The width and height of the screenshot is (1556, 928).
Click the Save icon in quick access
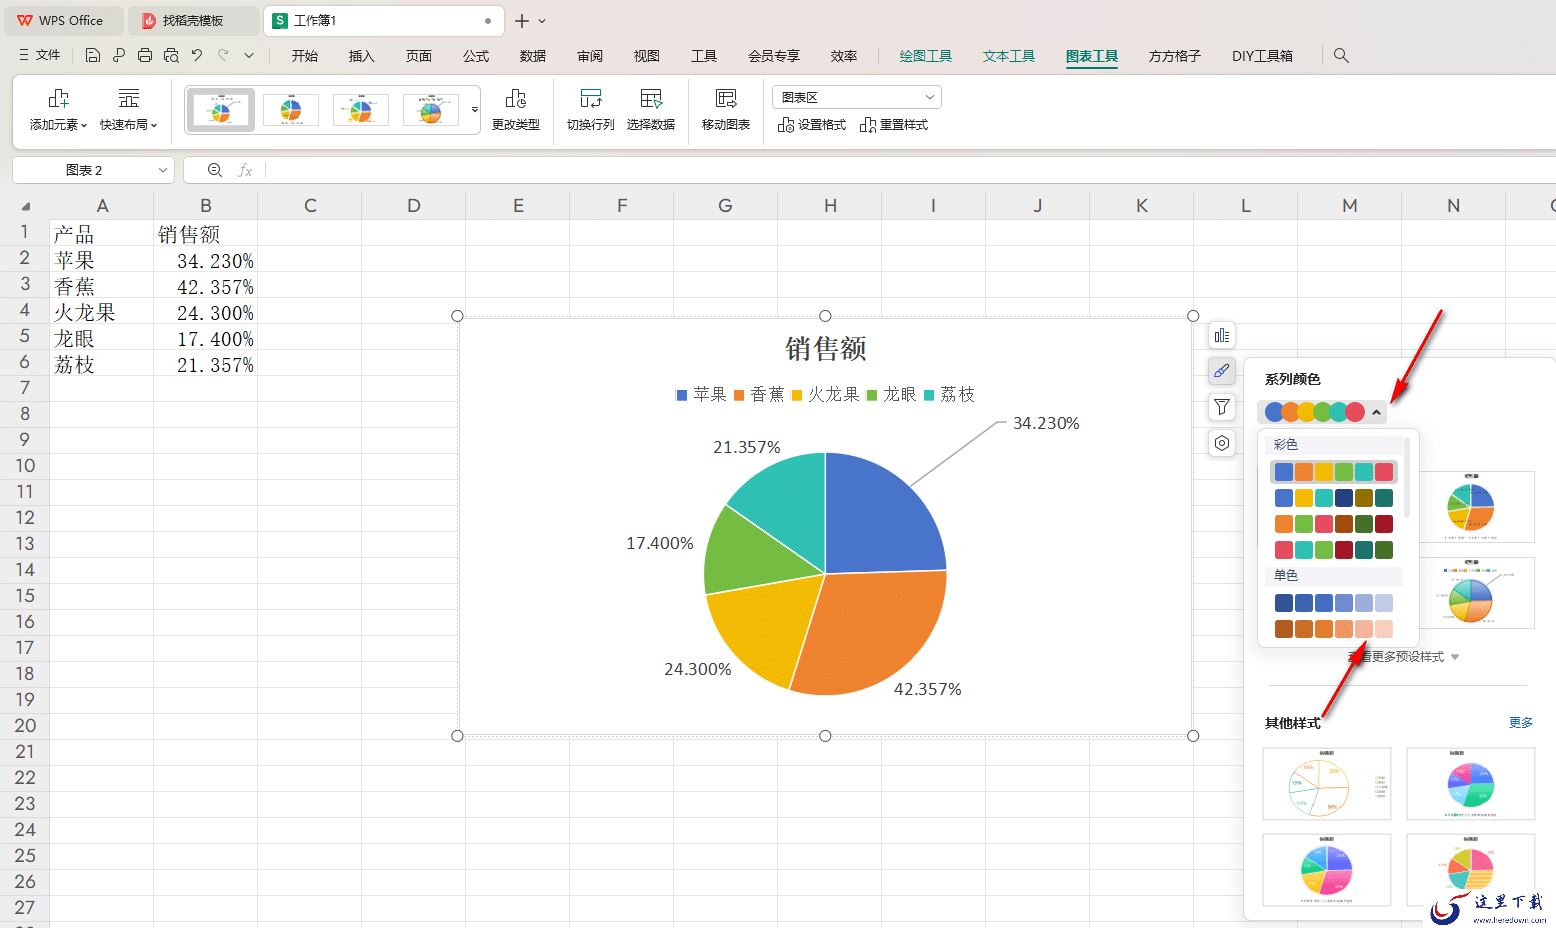tap(93, 56)
